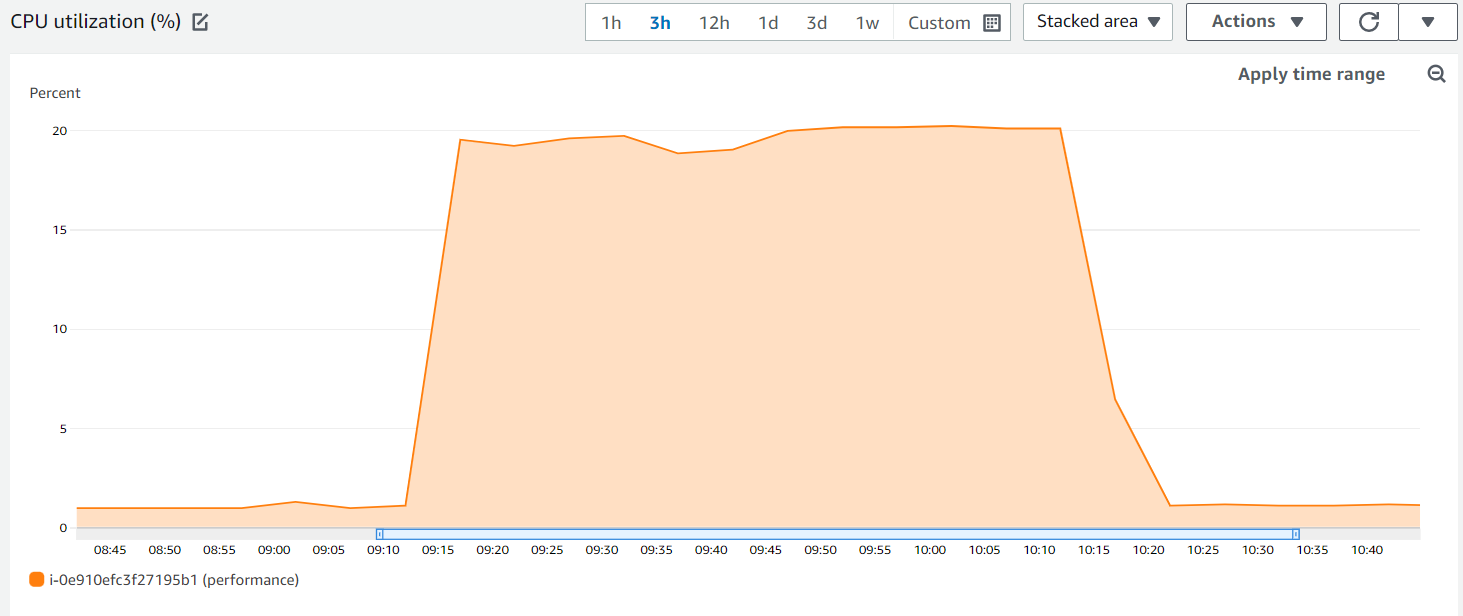The height and width of the screenshot is (616, 1463).
Task: Select the 1h time range
Action: tap(612, 21)
